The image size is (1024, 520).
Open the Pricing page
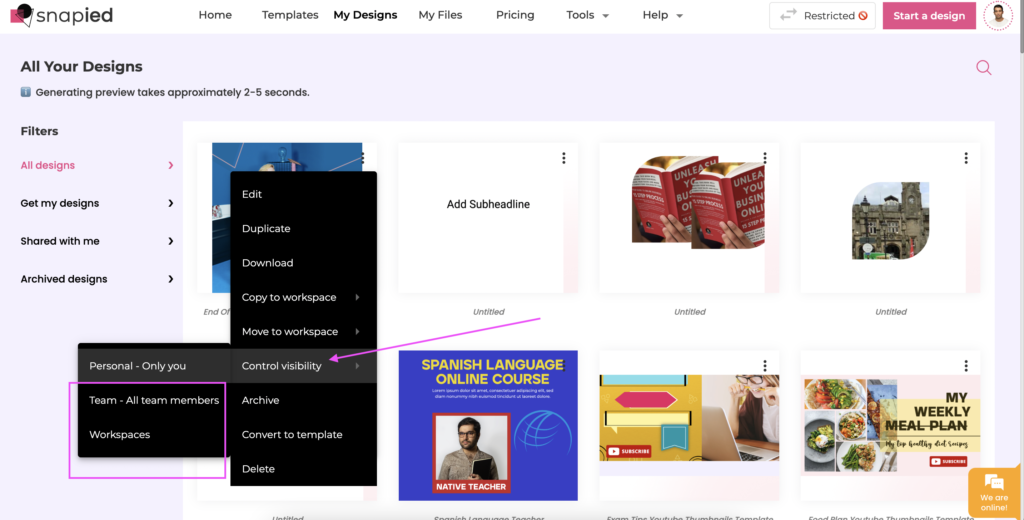515,15
